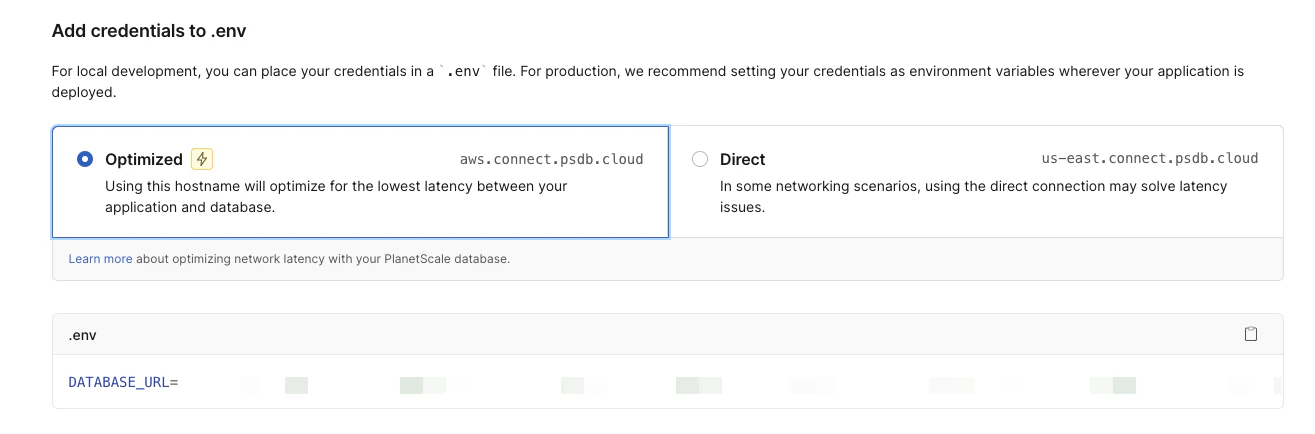Click the us-east.connect.psdb.cloud hostname
The image size is (1315, 434).
point(1149,159)
